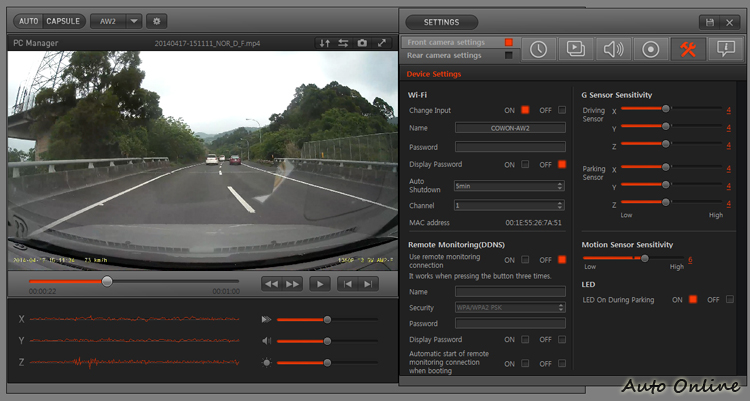Open the sound settings speaker icon
750x401 pixels.
point(613,49)
